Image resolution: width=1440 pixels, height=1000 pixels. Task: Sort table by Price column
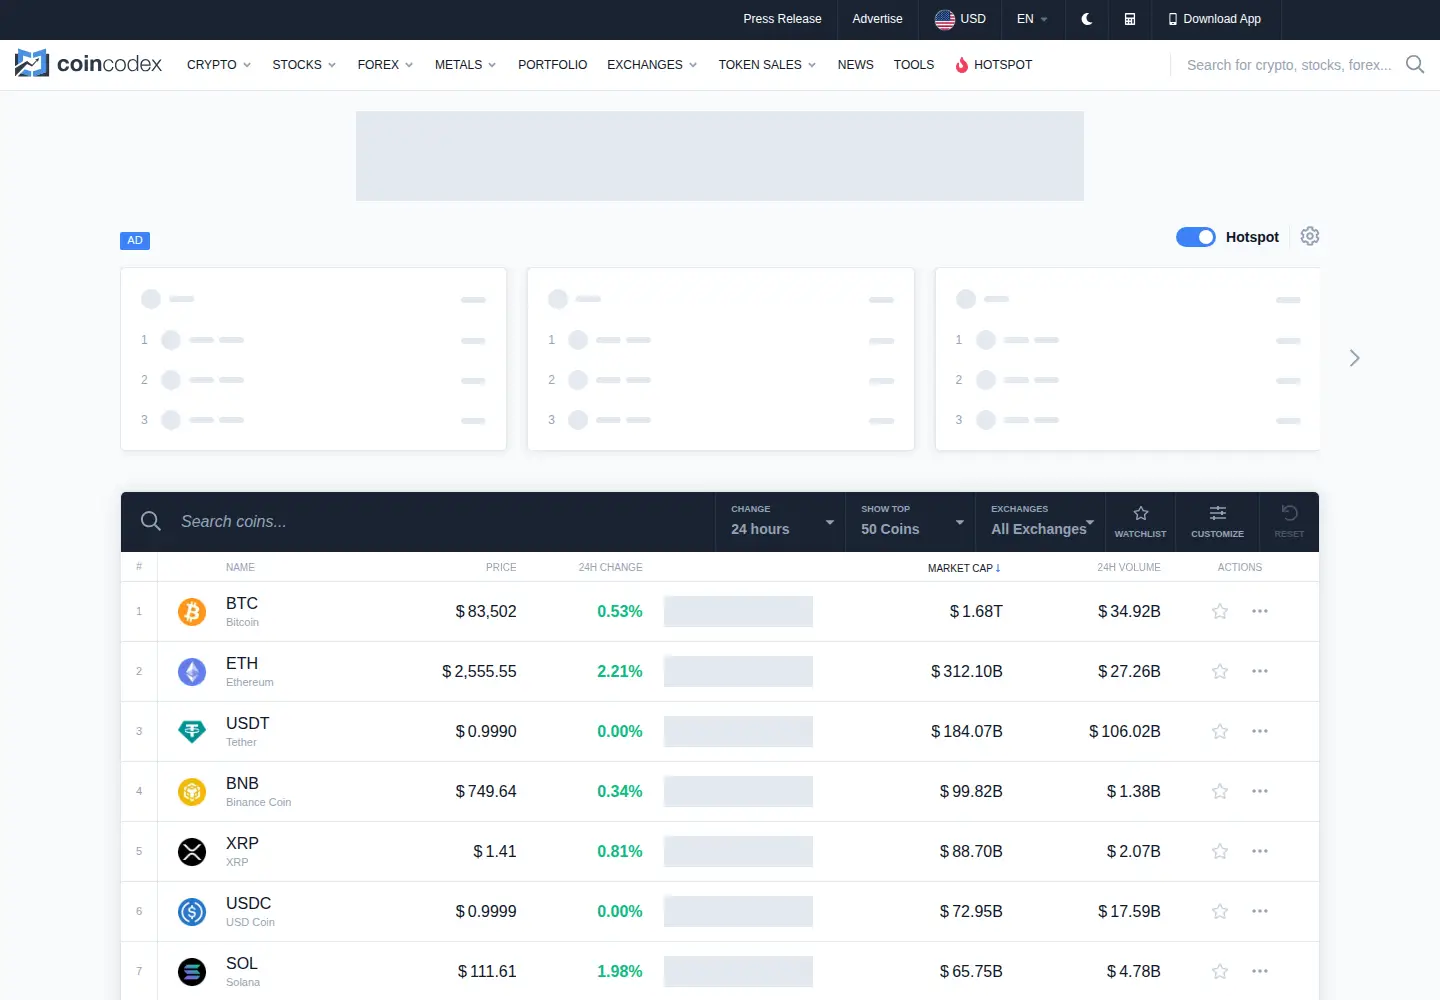click(x=501, y=567)
